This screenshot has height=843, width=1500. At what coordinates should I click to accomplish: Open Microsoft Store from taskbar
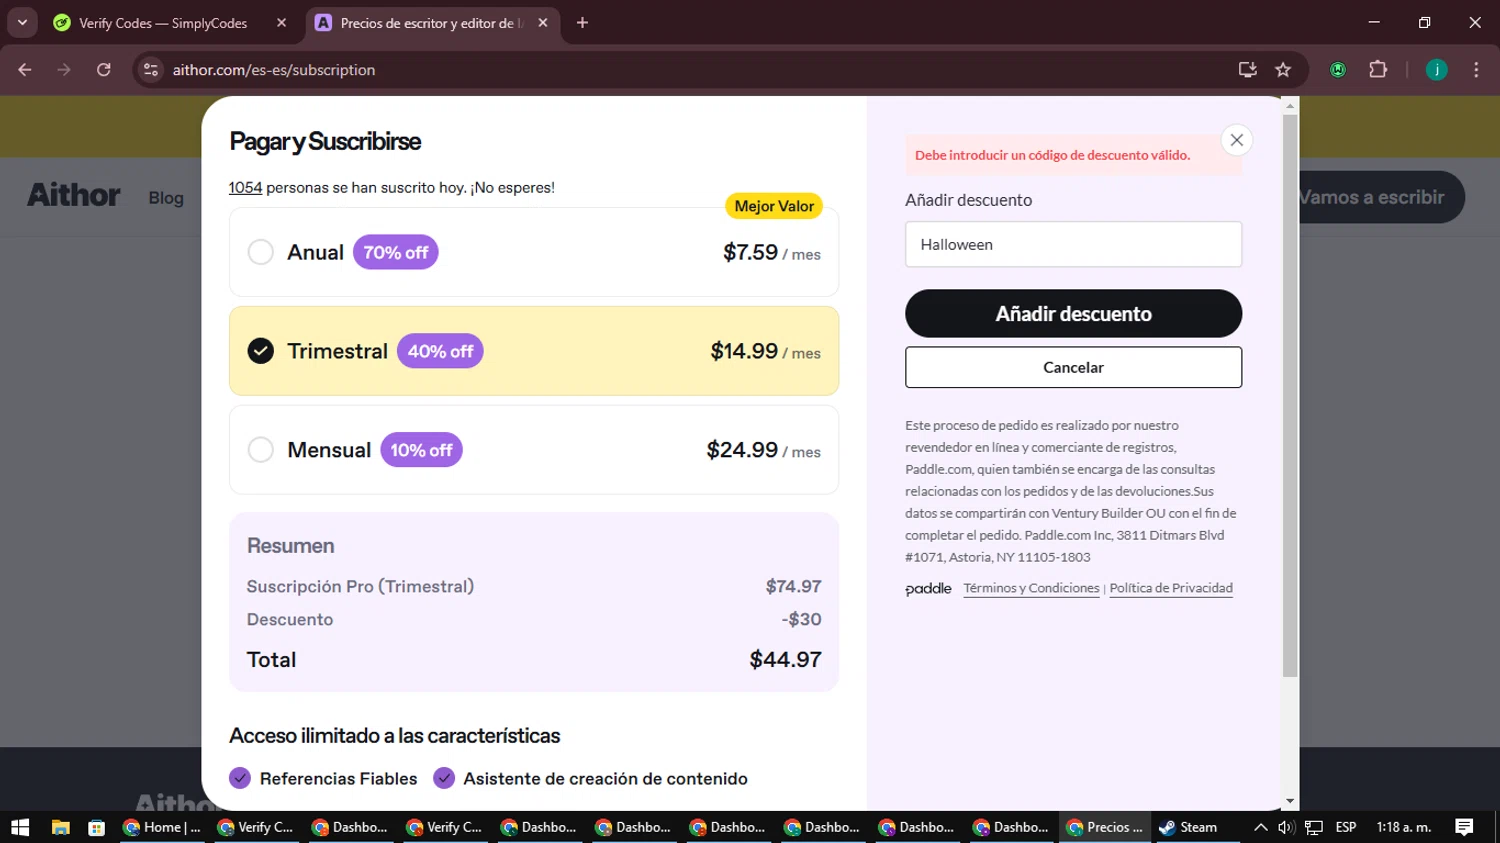pyautogui.click(x=96, y=827)
